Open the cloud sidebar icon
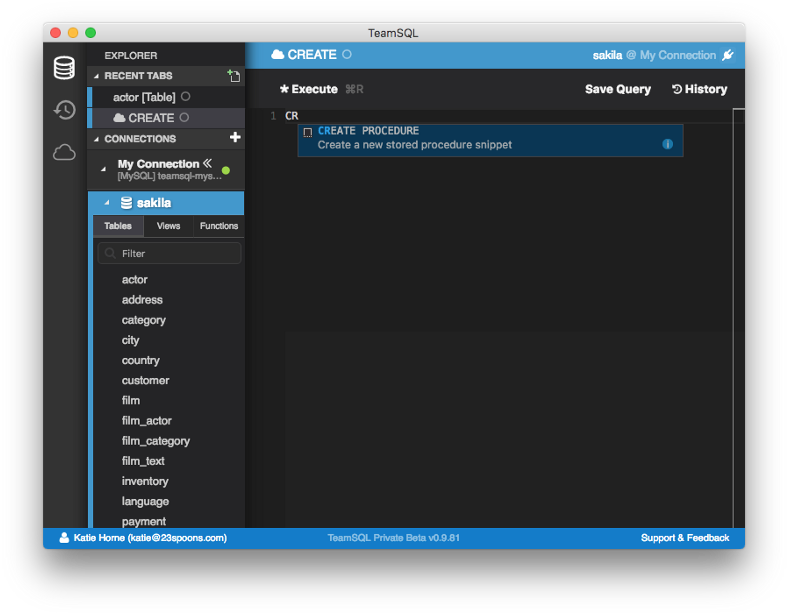 coord(64,152)
